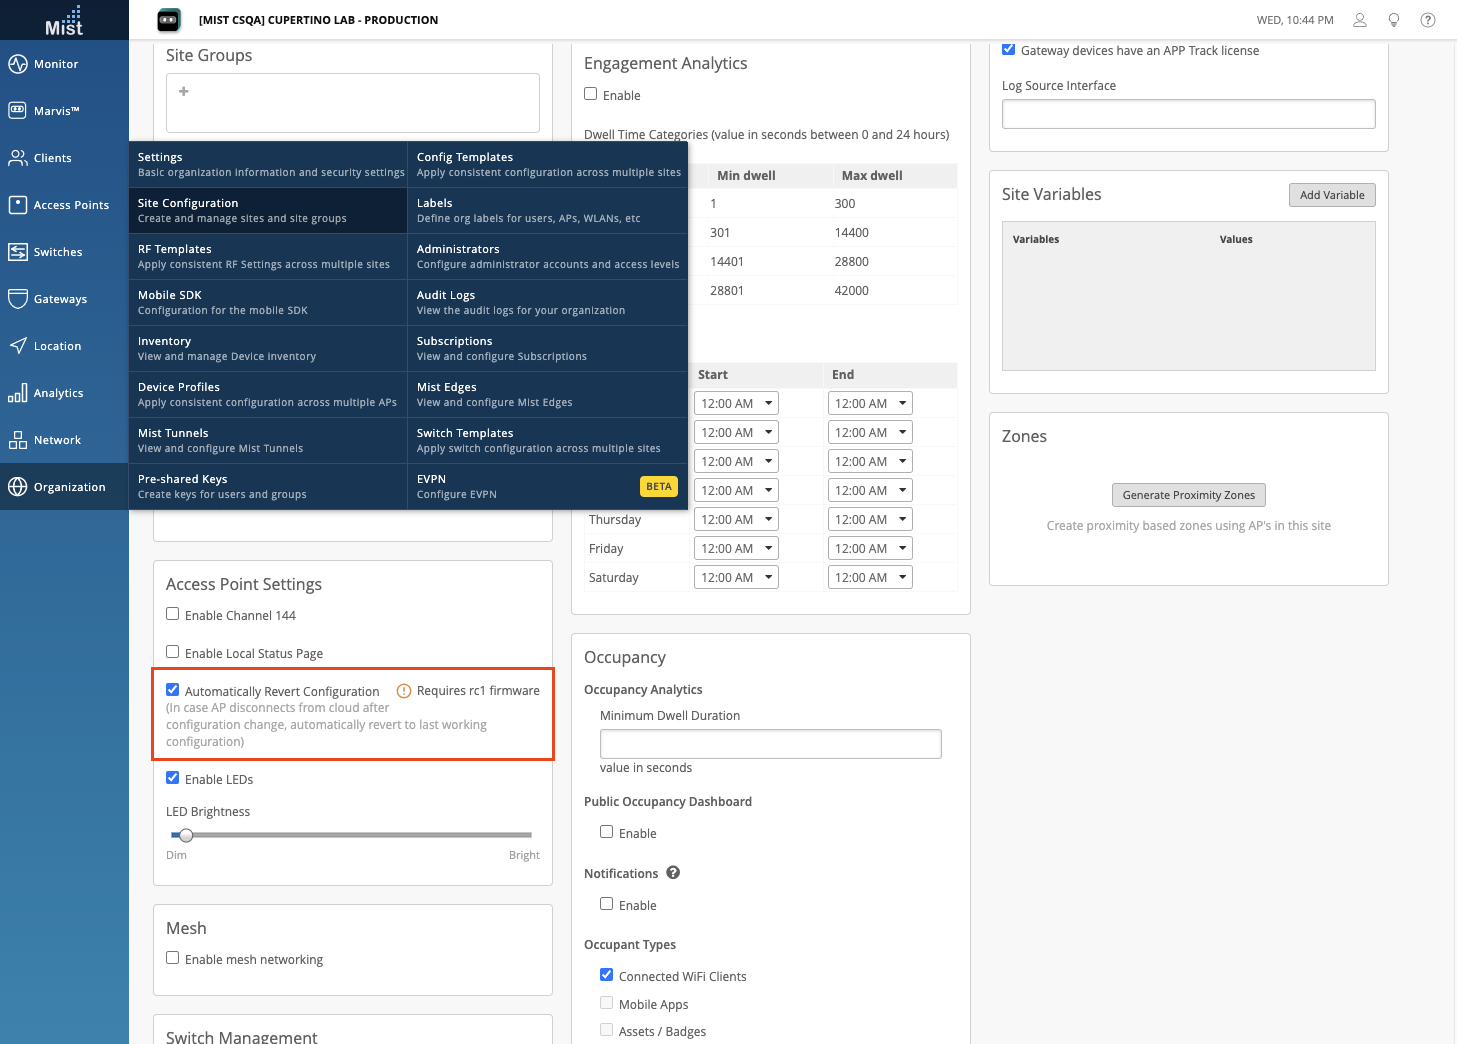Open the user account icon

click(1359, 20)
